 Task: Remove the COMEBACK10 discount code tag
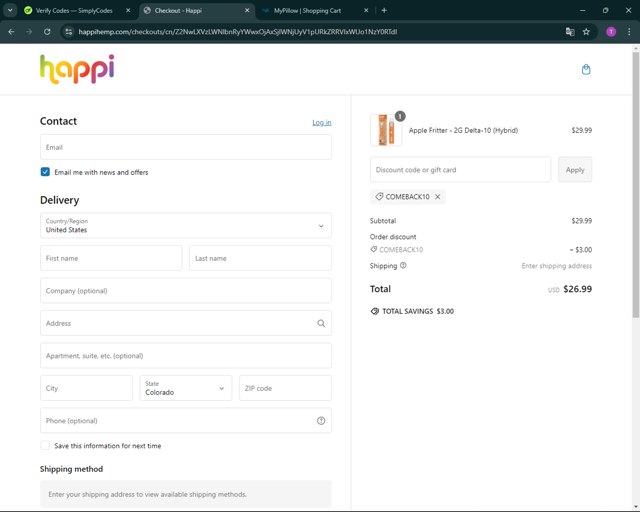(x=438, y=197)
